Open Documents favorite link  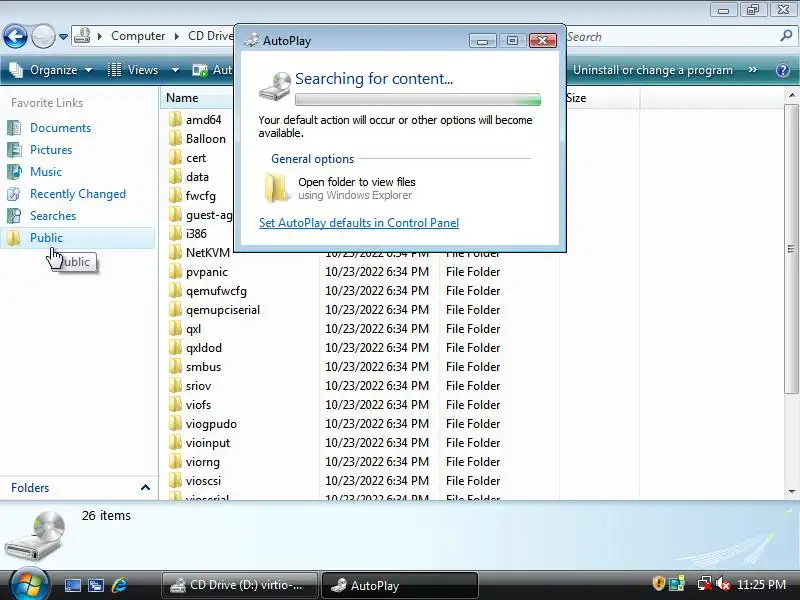tap(60, 128)
